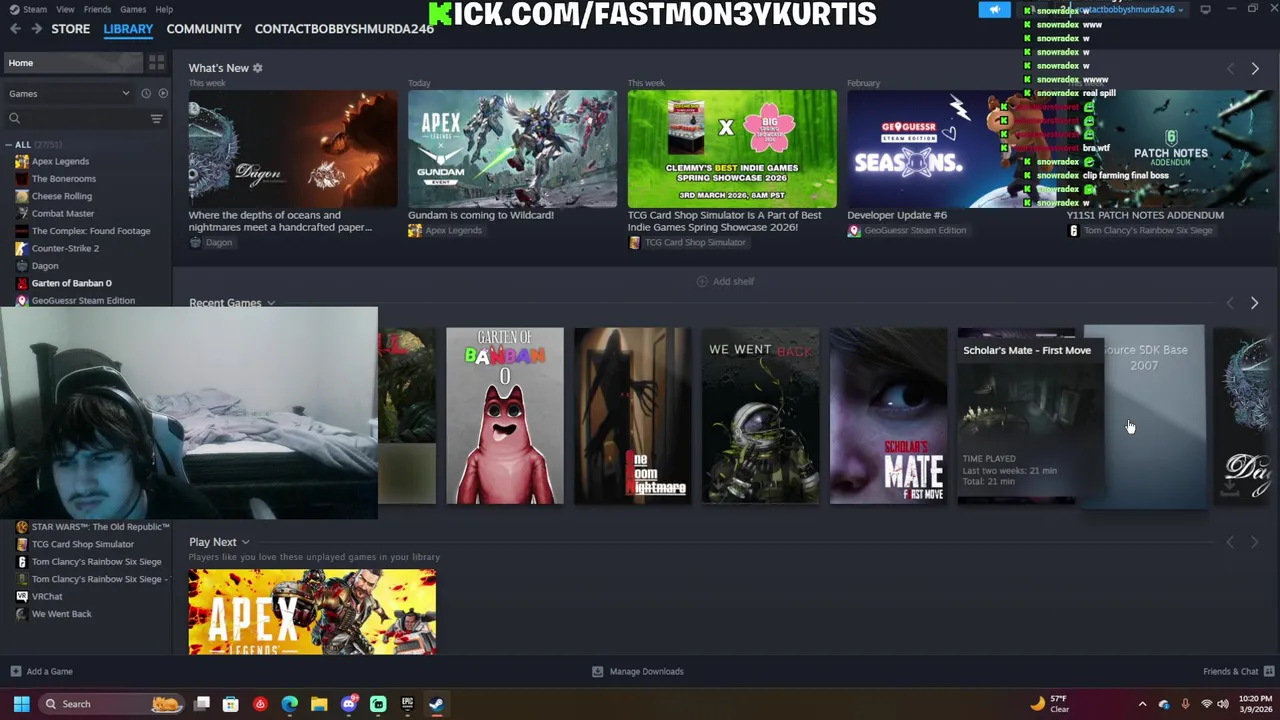Open the View menu

[65, 9]
